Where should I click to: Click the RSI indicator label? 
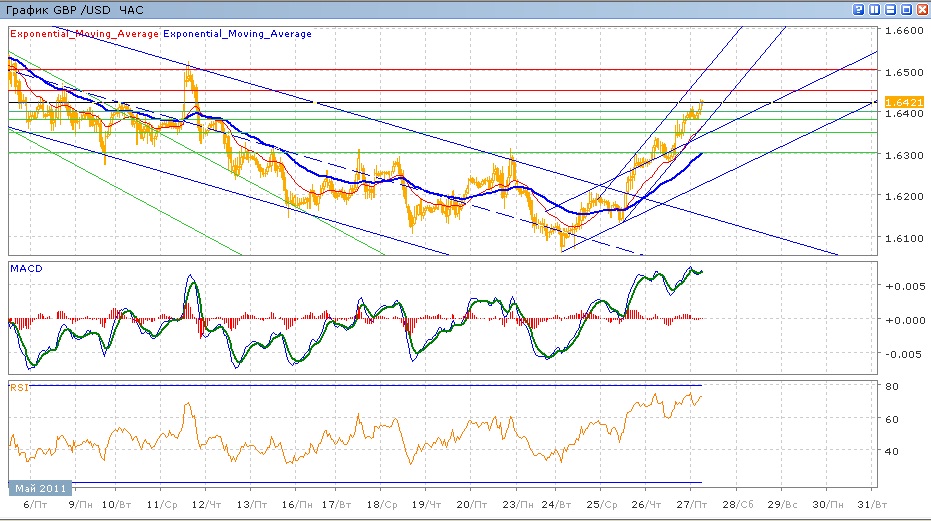click(19, 387)
